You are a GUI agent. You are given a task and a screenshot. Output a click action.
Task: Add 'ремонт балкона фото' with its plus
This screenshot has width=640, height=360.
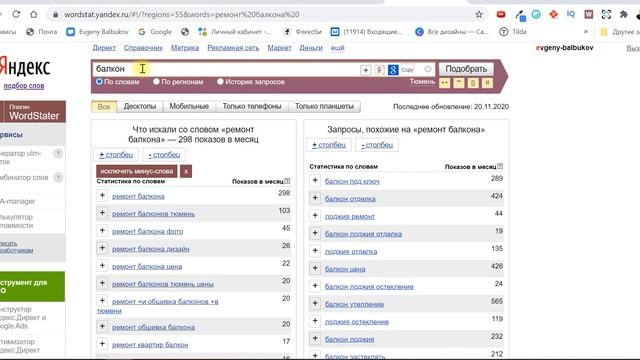(x=102, y=231)
